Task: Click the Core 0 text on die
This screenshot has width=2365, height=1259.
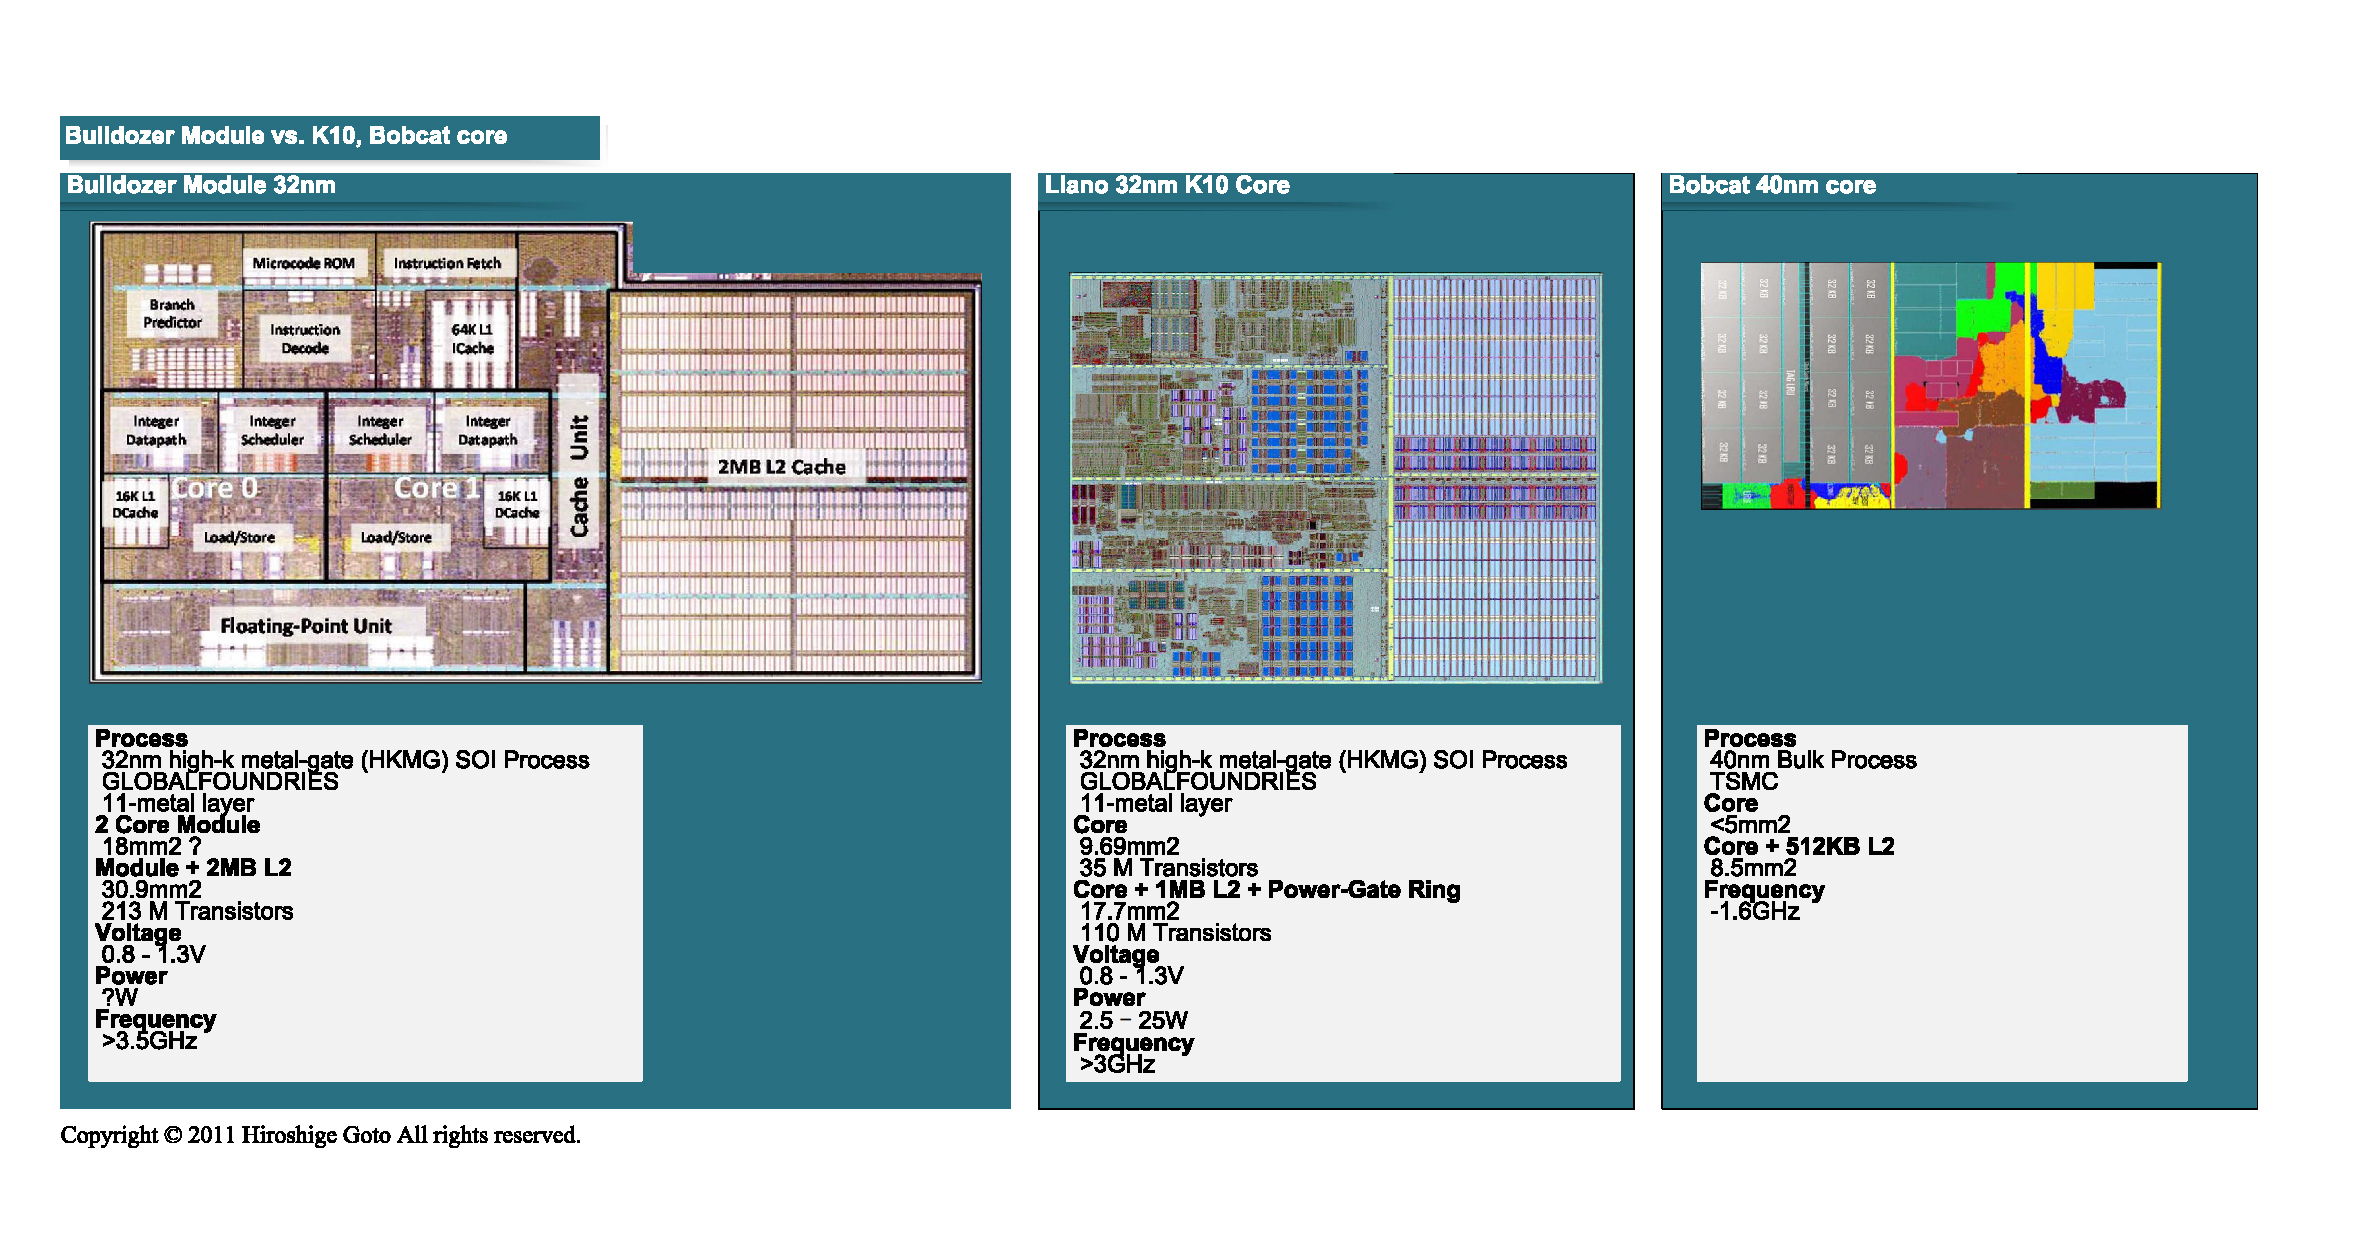Action: point(215,488)
